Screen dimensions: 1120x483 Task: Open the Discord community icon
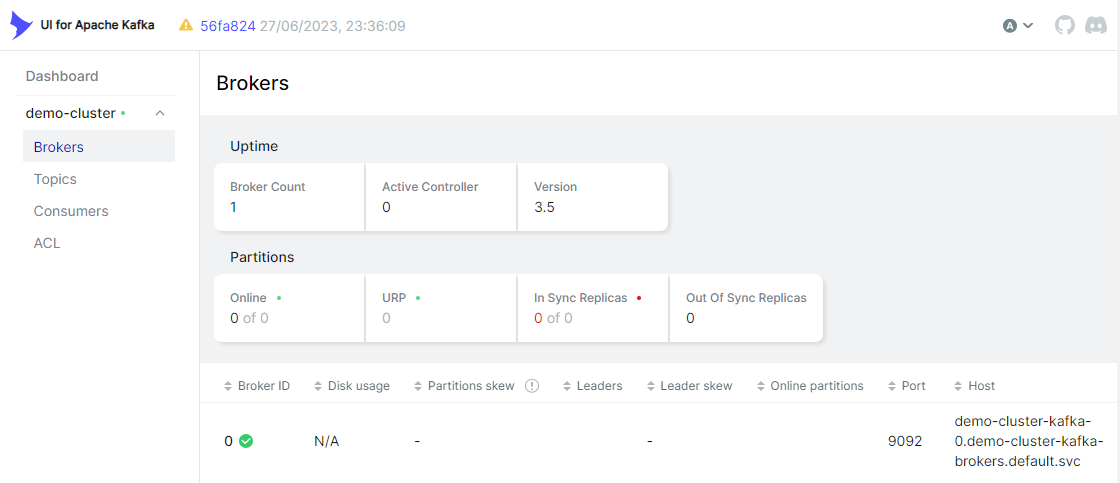tap(1095, 25)
